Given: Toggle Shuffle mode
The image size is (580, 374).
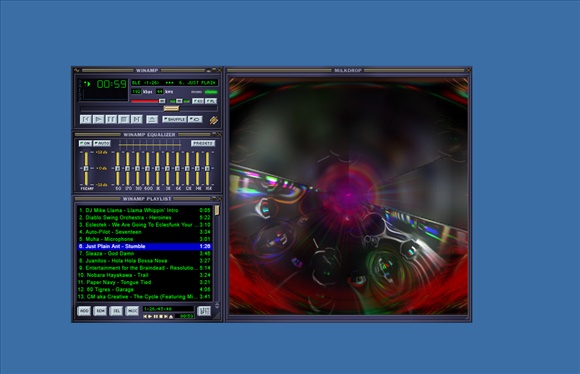Looking at the screenshot, I should 174,119.
